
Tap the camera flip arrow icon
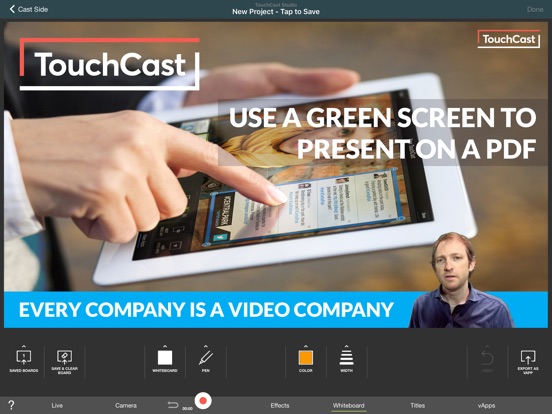point(173,405)
